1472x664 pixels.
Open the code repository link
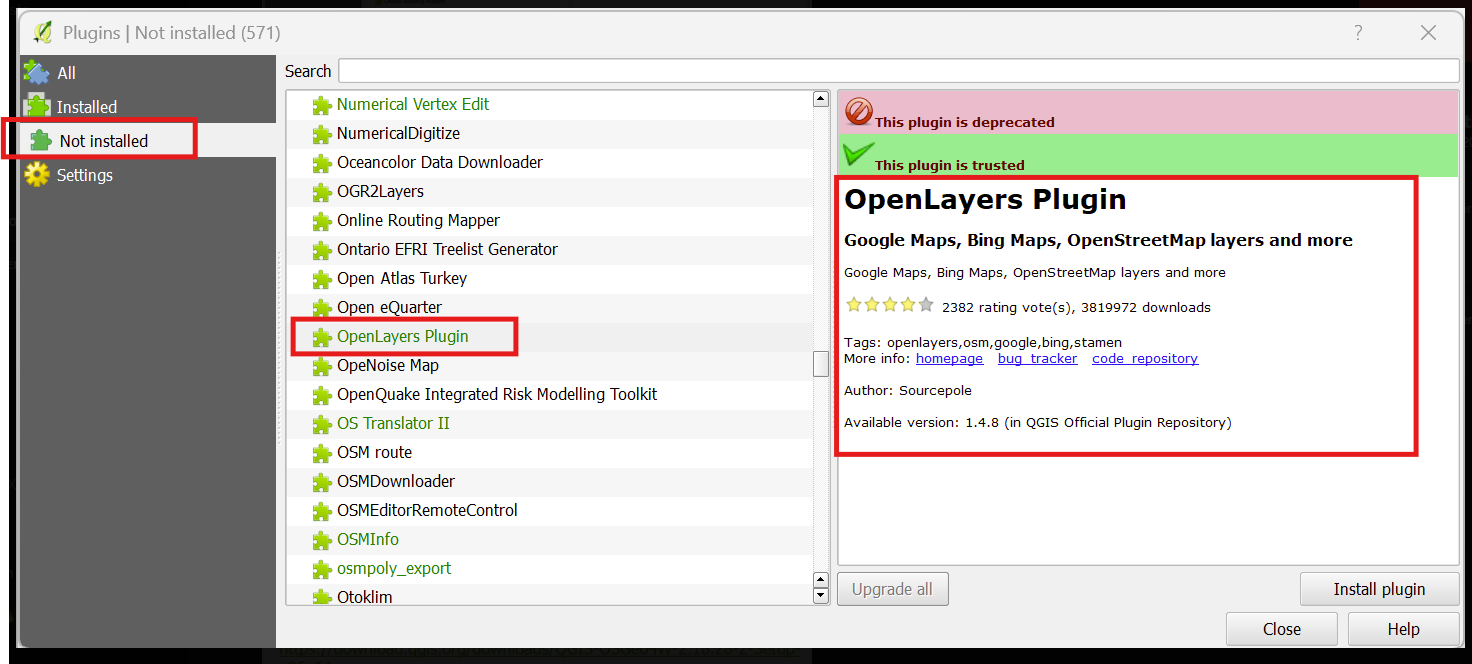1145,358
